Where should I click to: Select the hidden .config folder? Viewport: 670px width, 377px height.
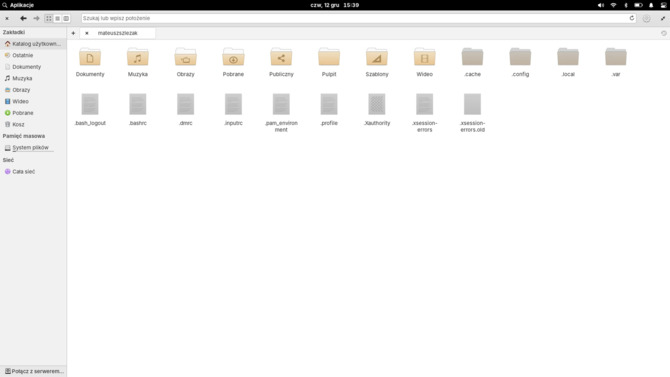pos(520,57)
